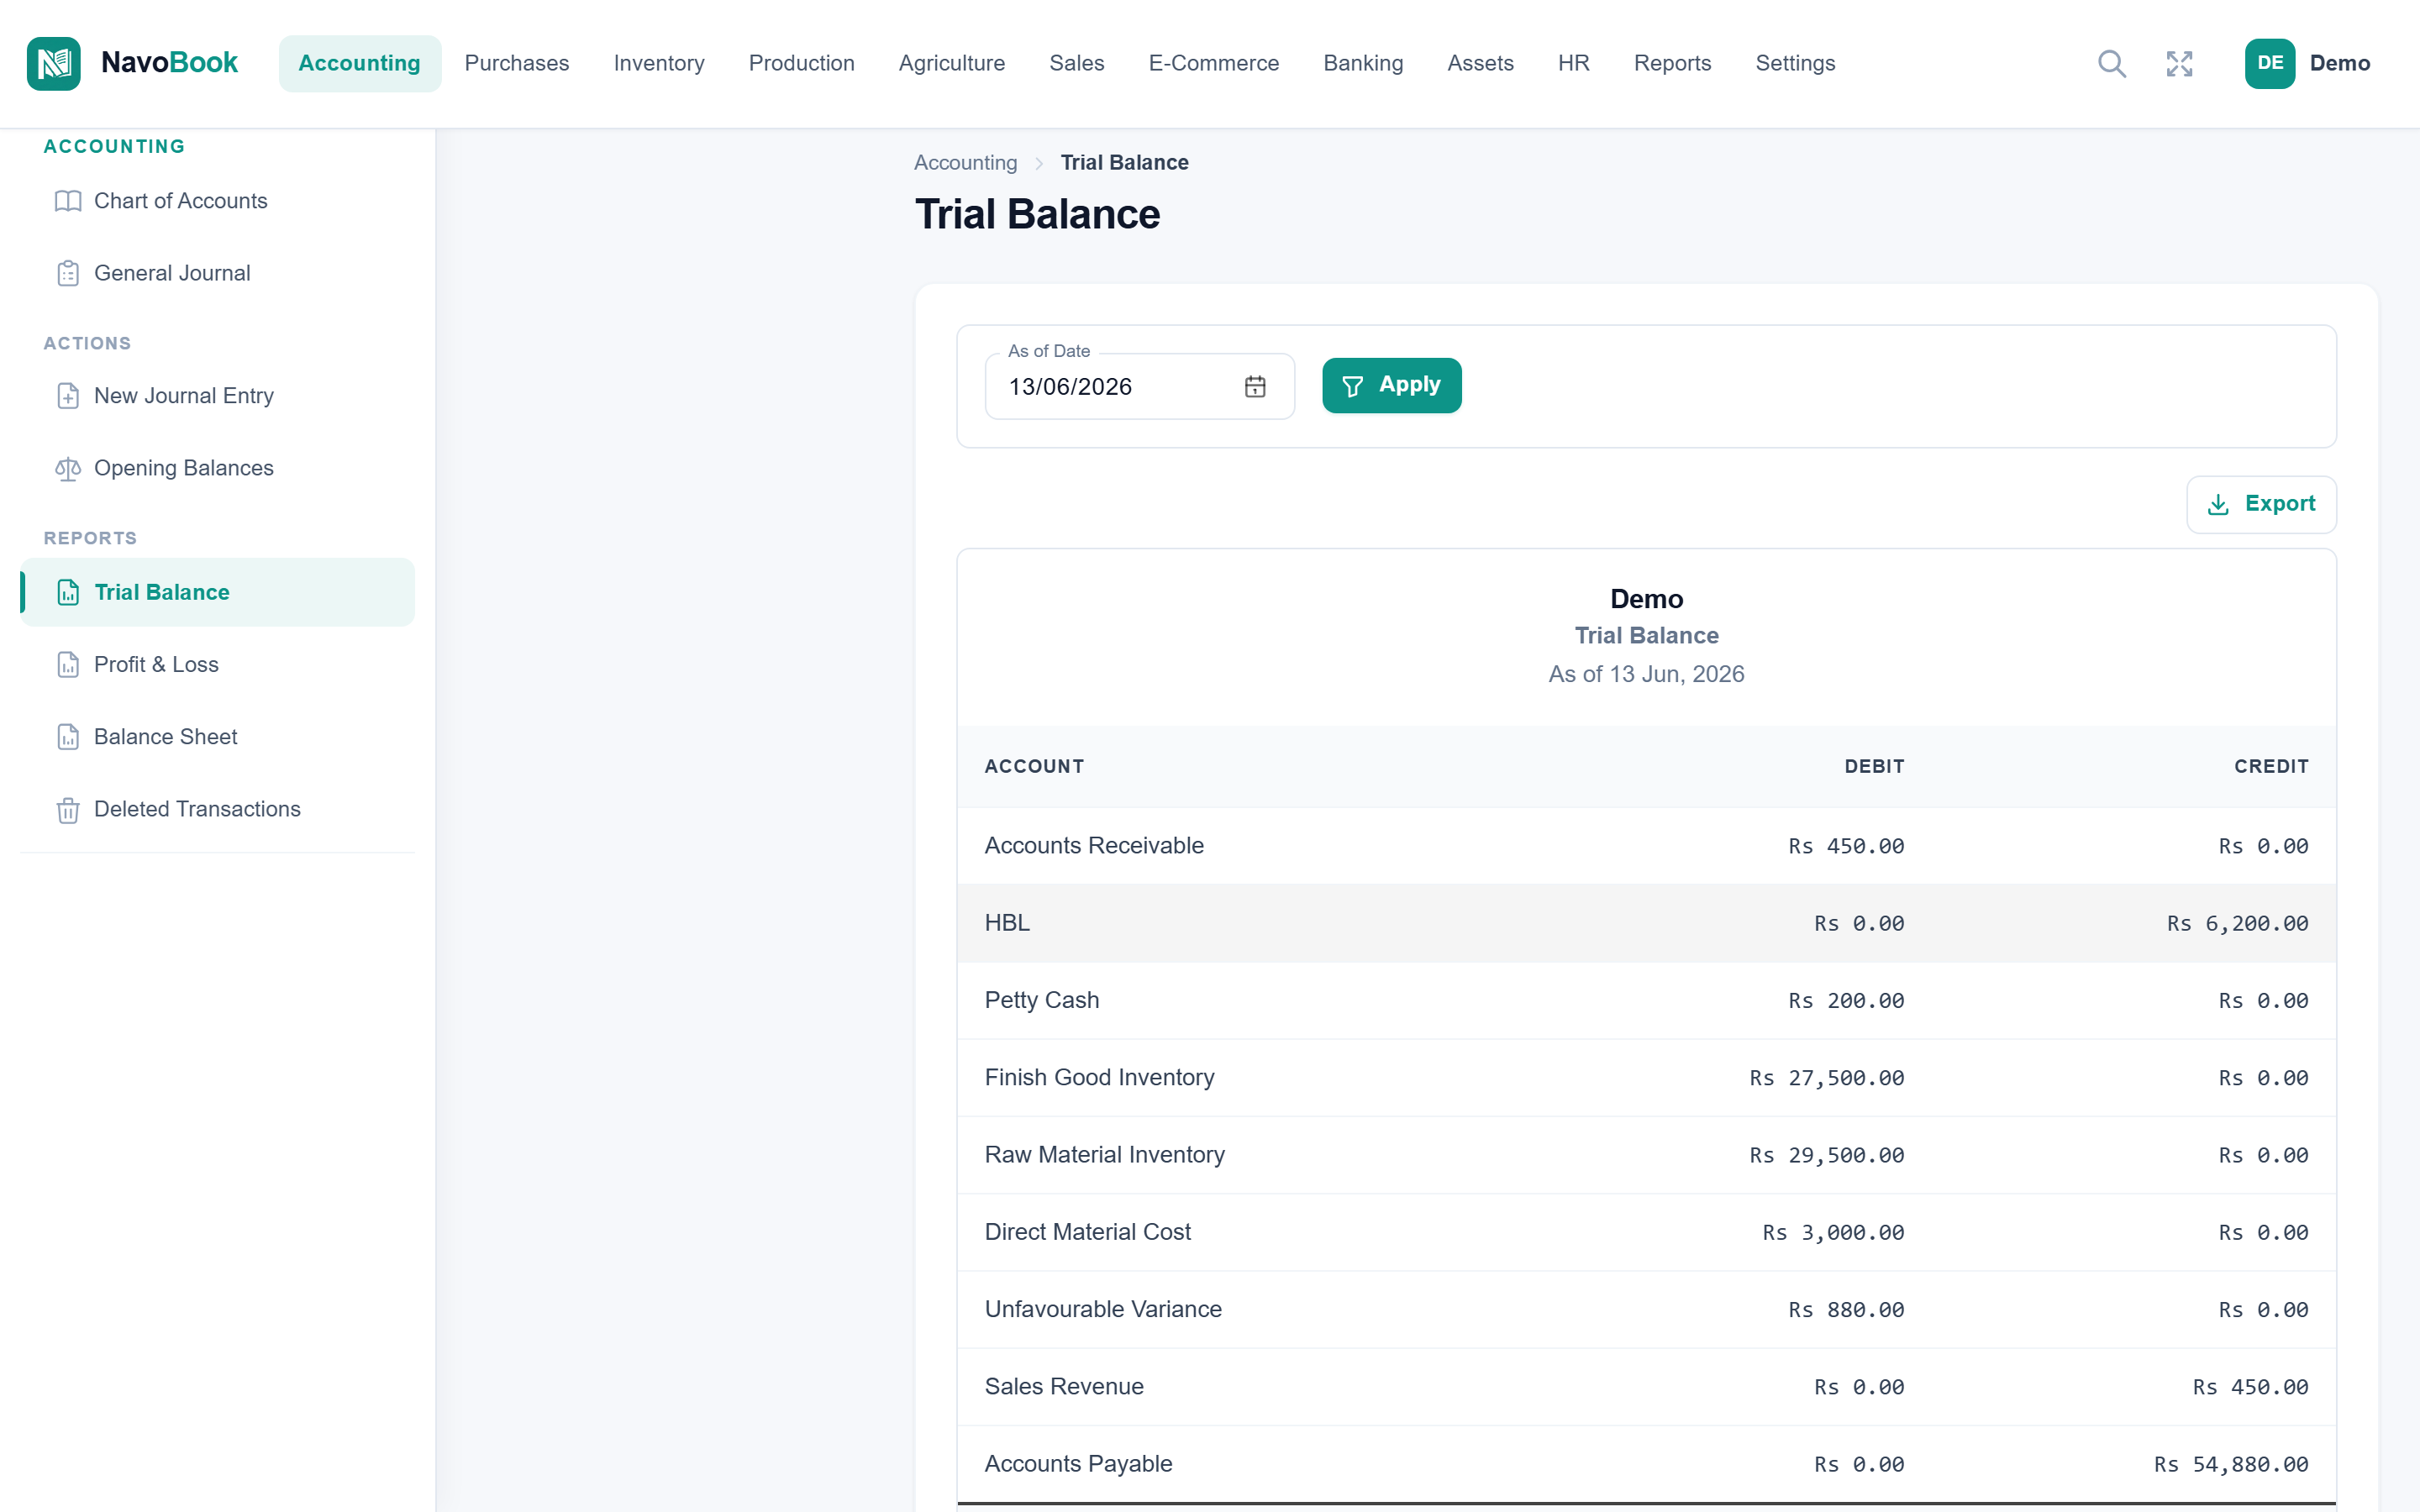Select the Accounts Payable row
The width and height of the screenshot is (2420, 1512).
pyautogui.click(x=1646, y=1464)
